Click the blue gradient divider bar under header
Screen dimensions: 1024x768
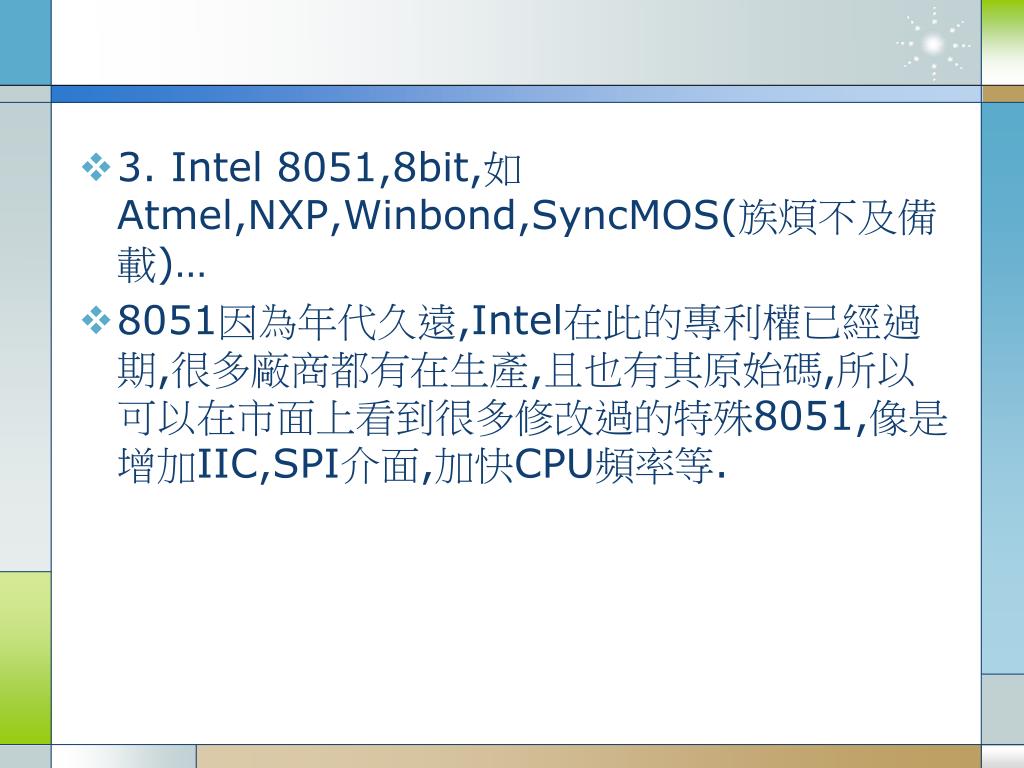[x=516, y=94]
